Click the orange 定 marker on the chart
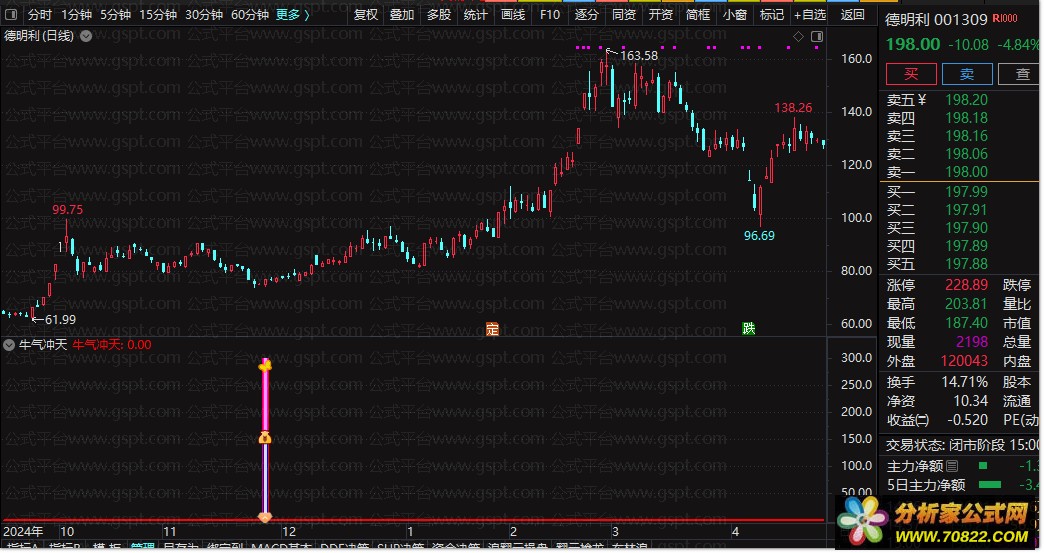This screenshot has height=553, width=1045. click(x=492, y=329)
